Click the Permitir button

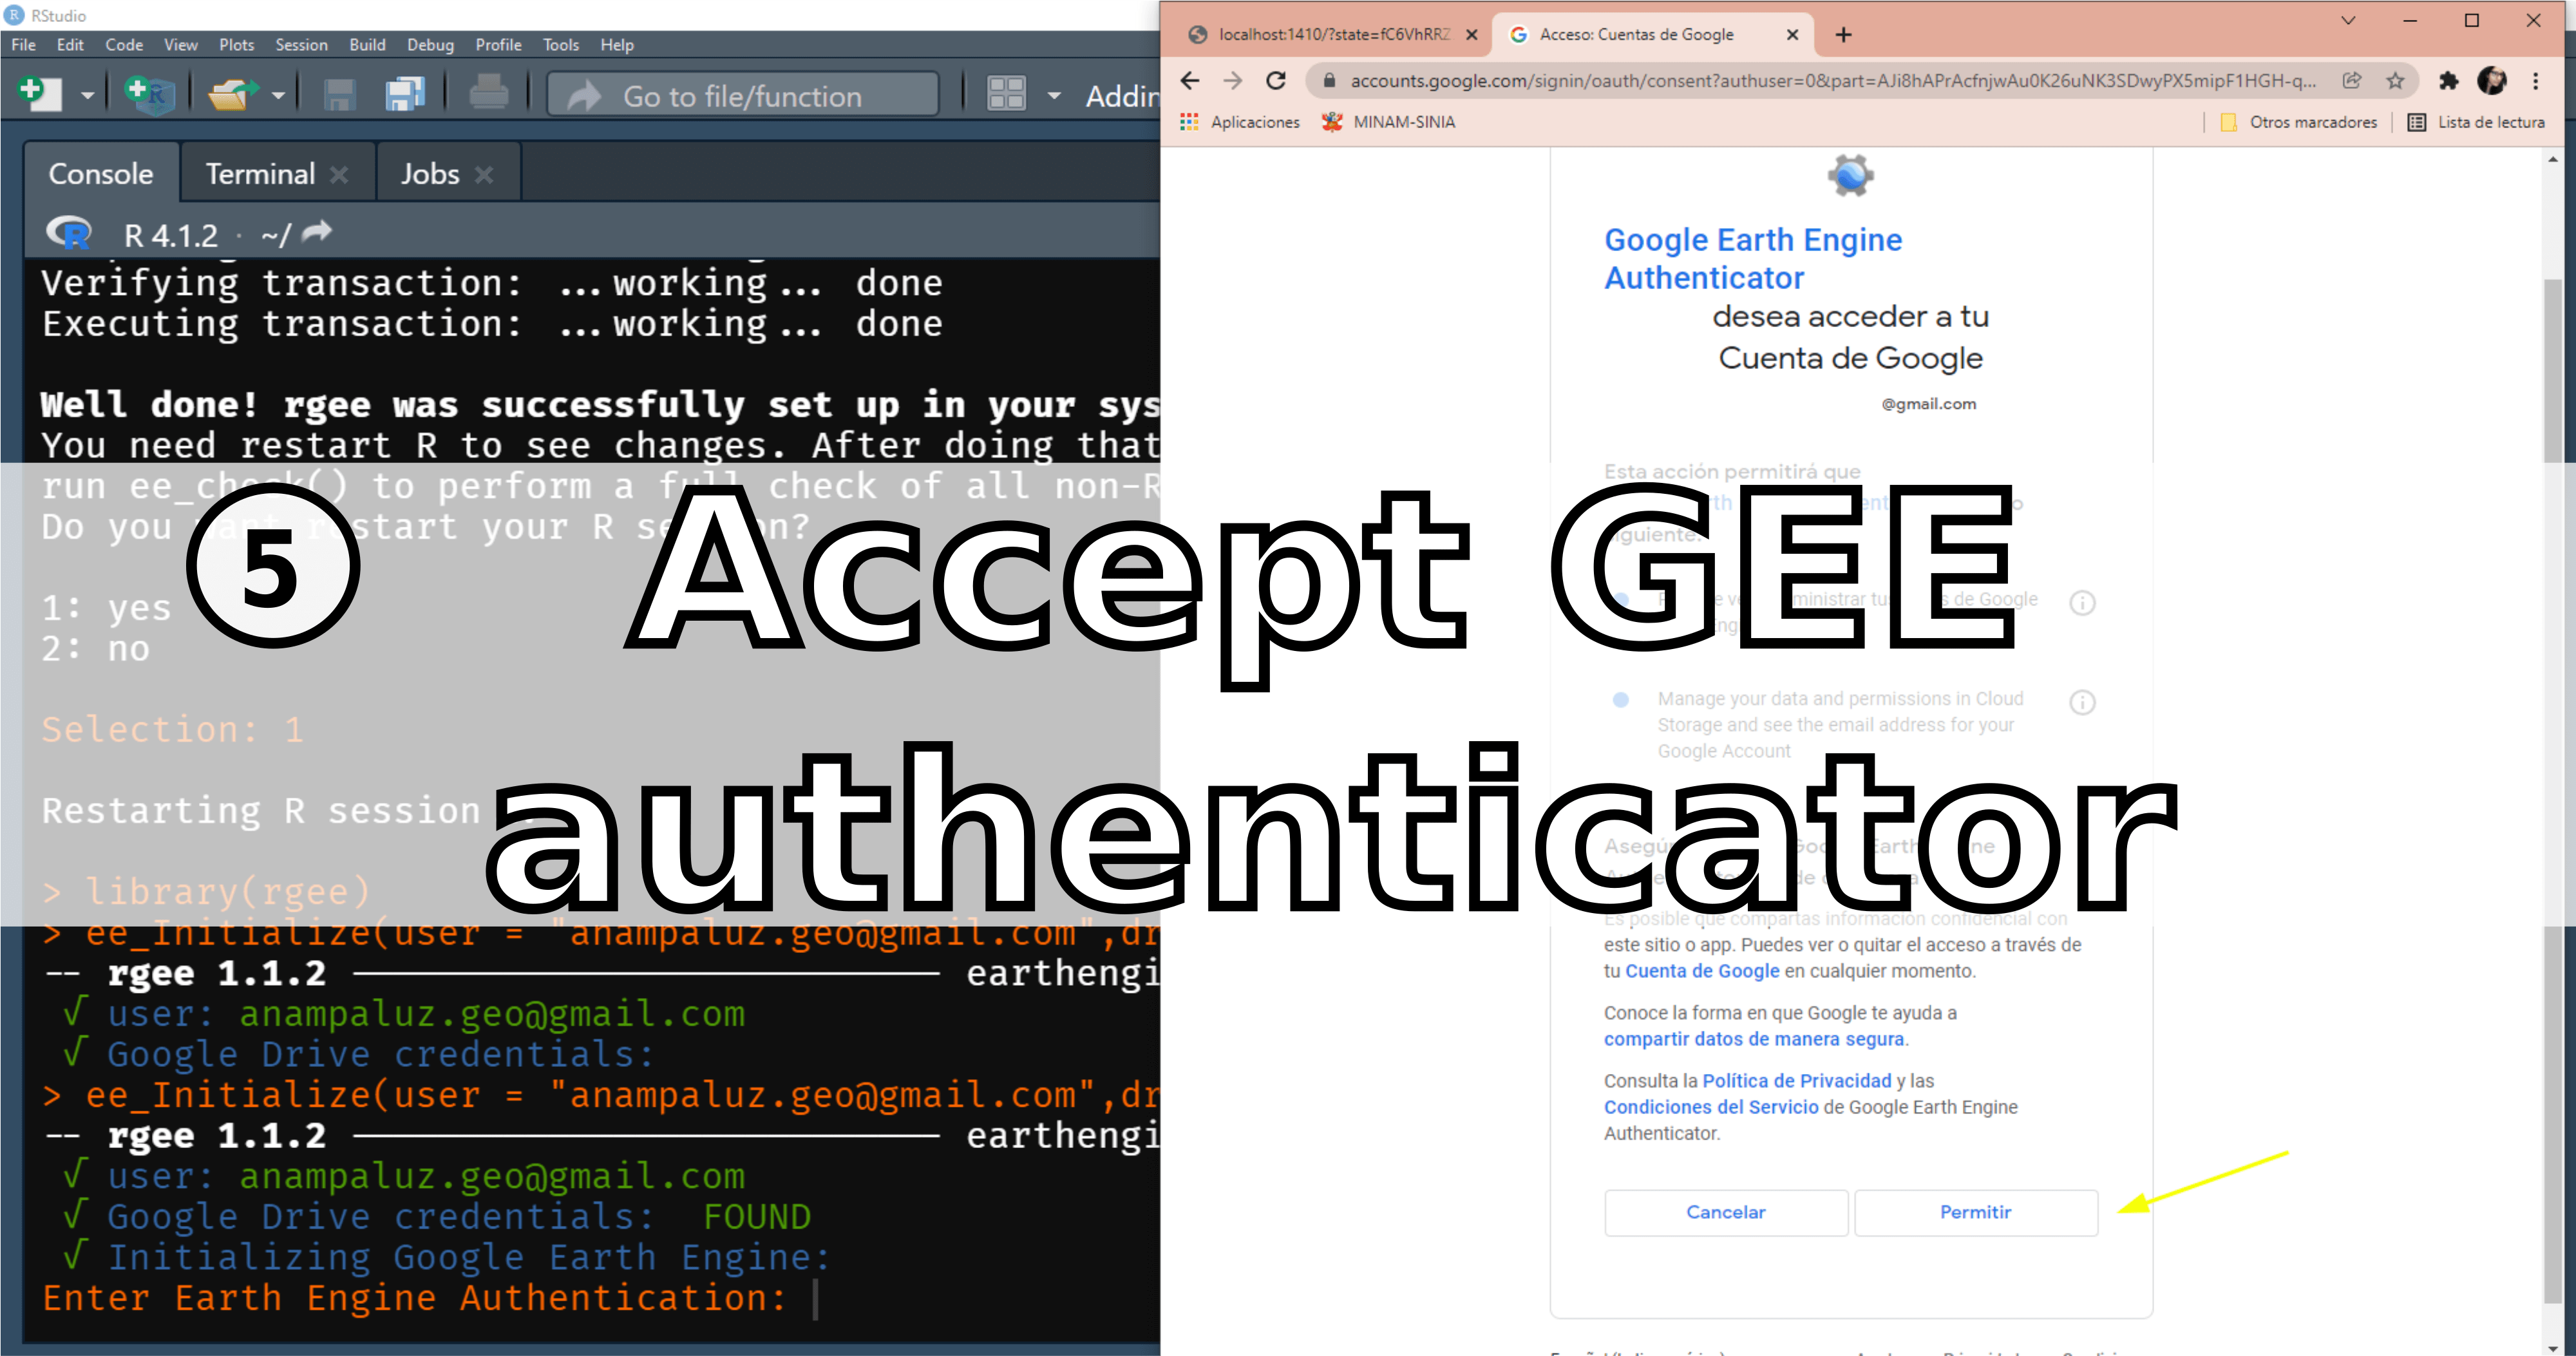pyautogui.click(x=1976, y=1212)
